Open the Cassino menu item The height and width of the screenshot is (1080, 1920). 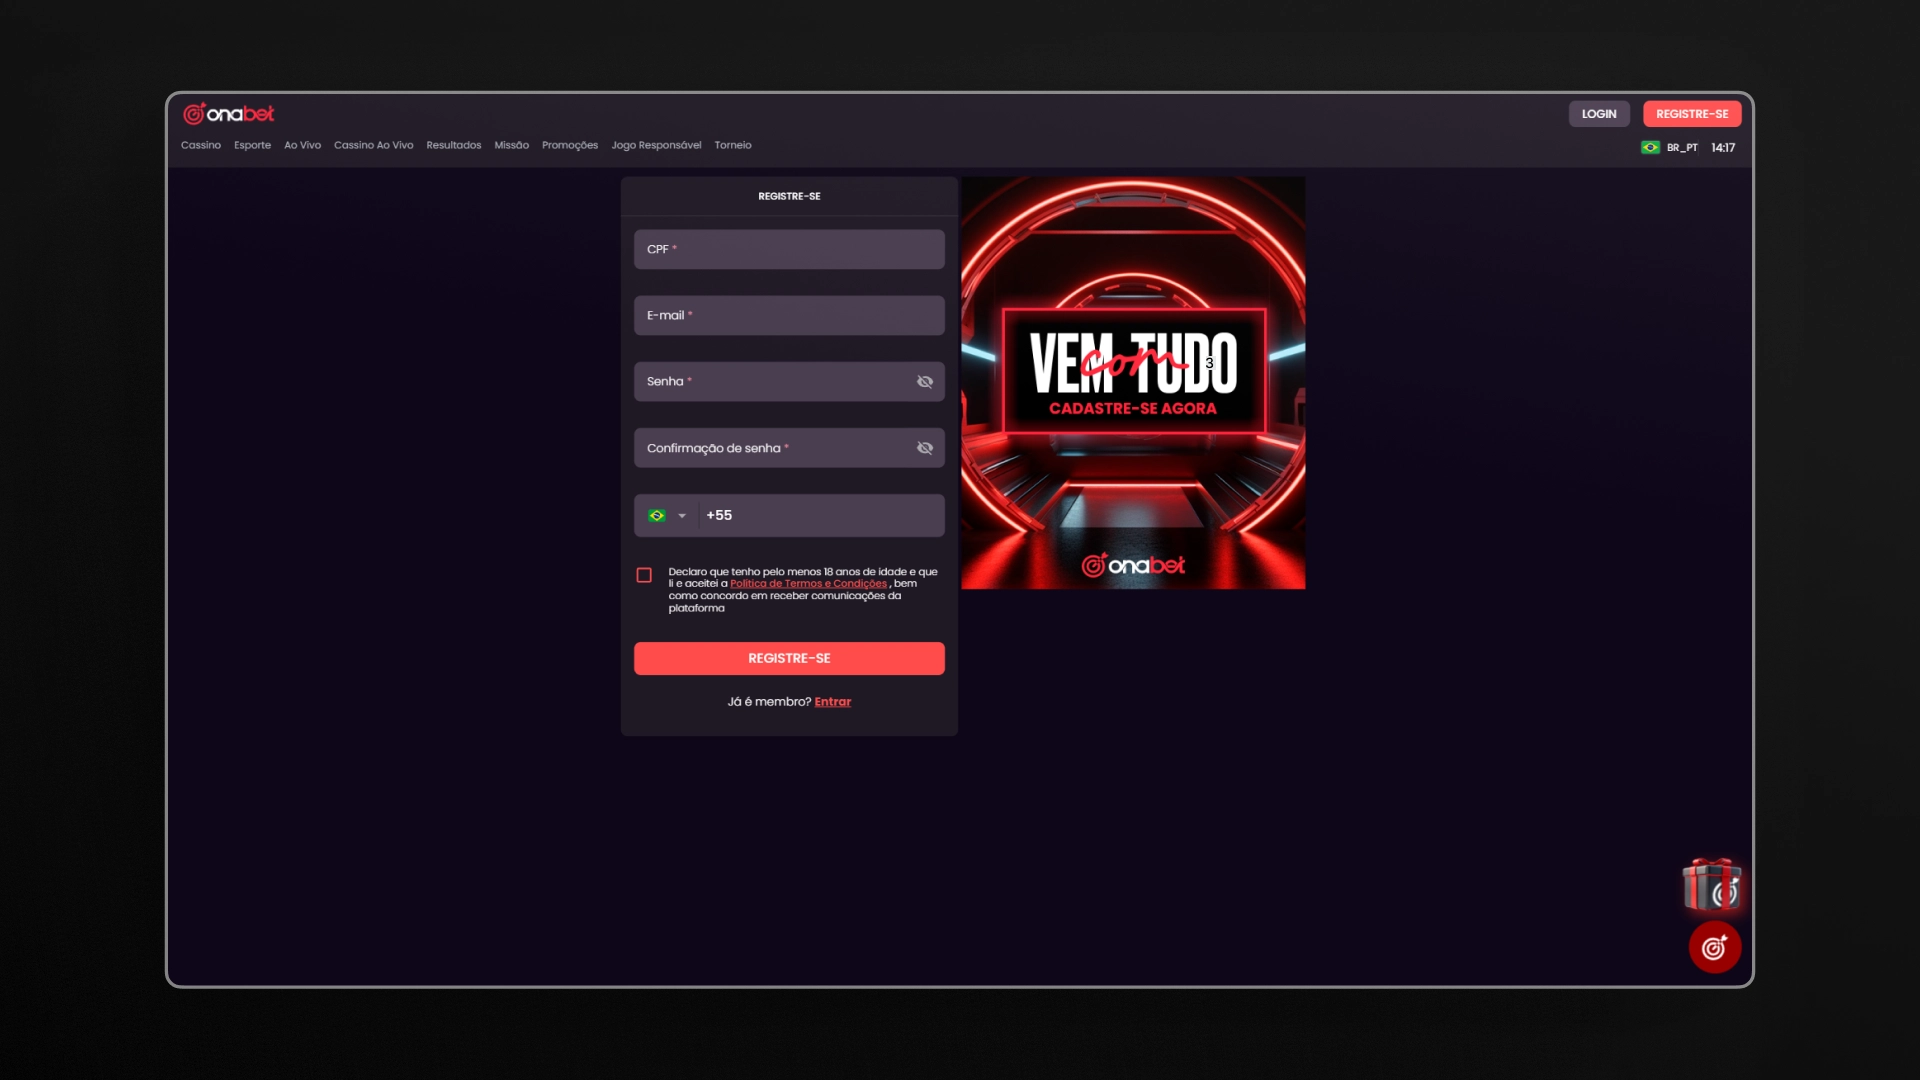[x=201, y=145]
